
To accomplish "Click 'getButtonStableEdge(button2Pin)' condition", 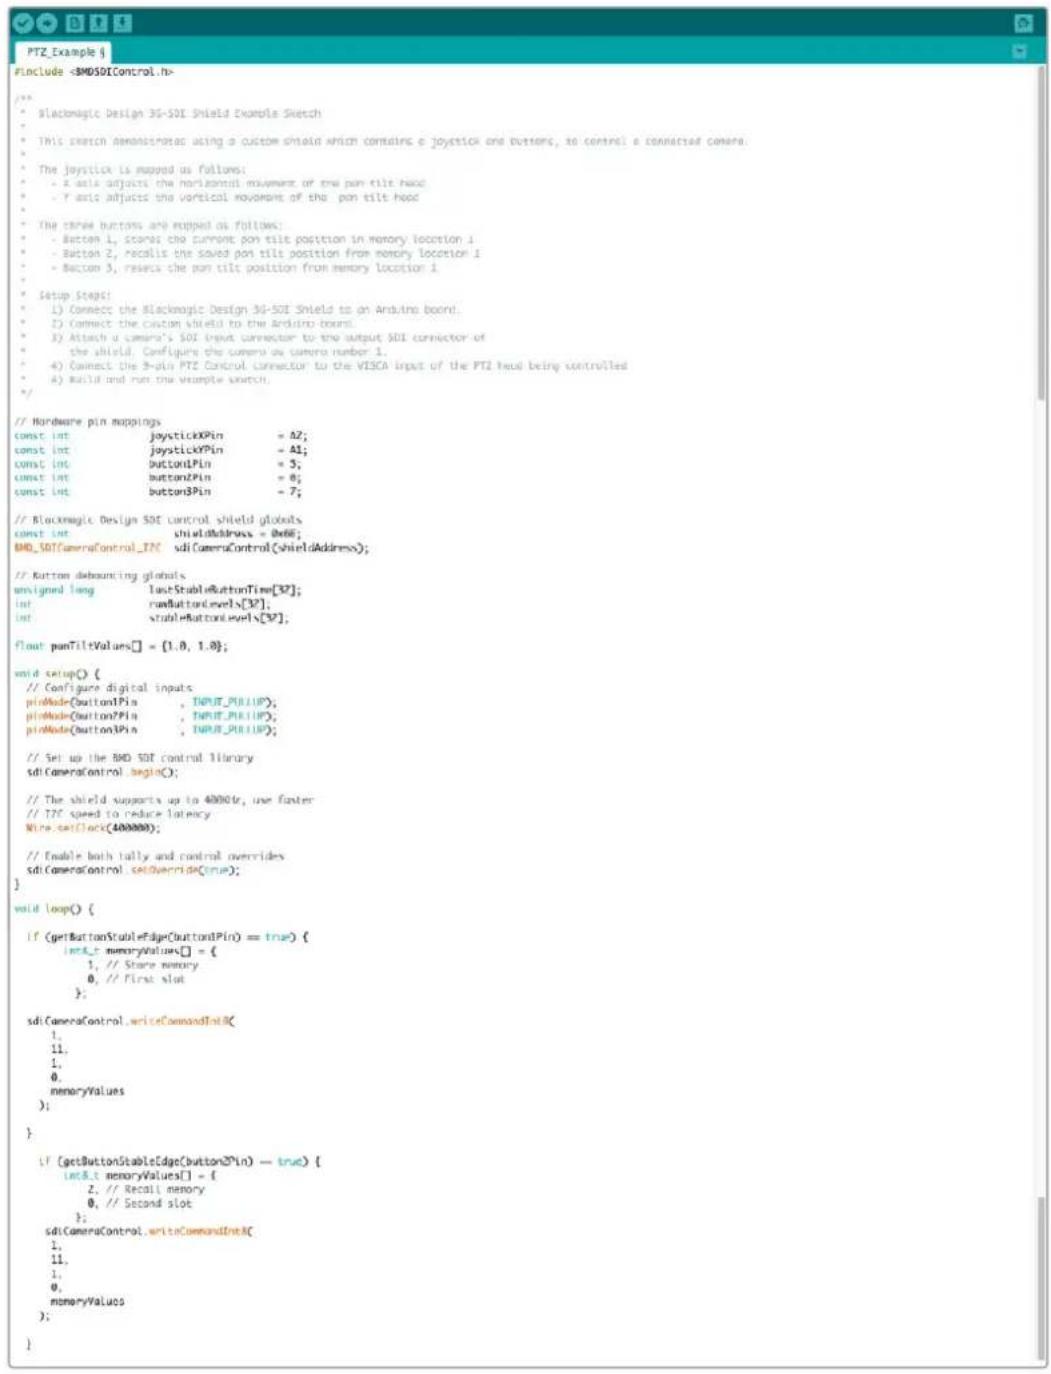I will pos(158,1161).
